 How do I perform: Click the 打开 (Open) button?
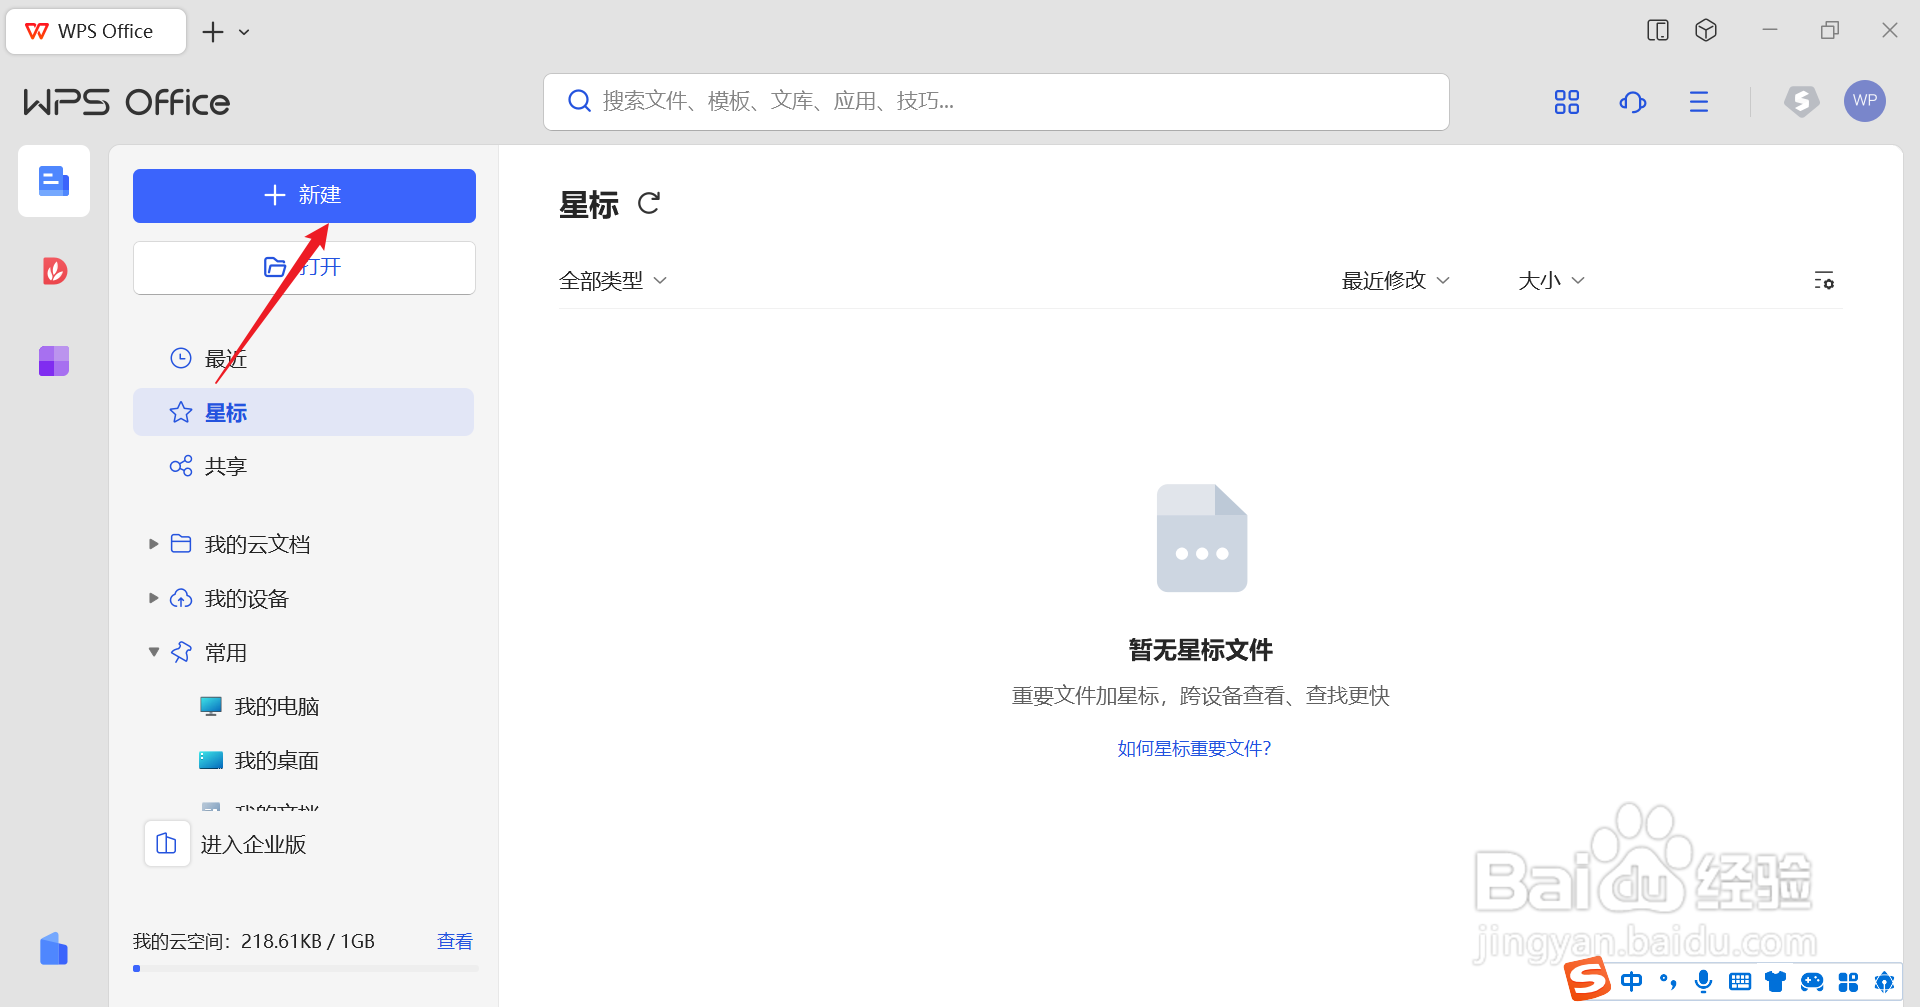304,268
